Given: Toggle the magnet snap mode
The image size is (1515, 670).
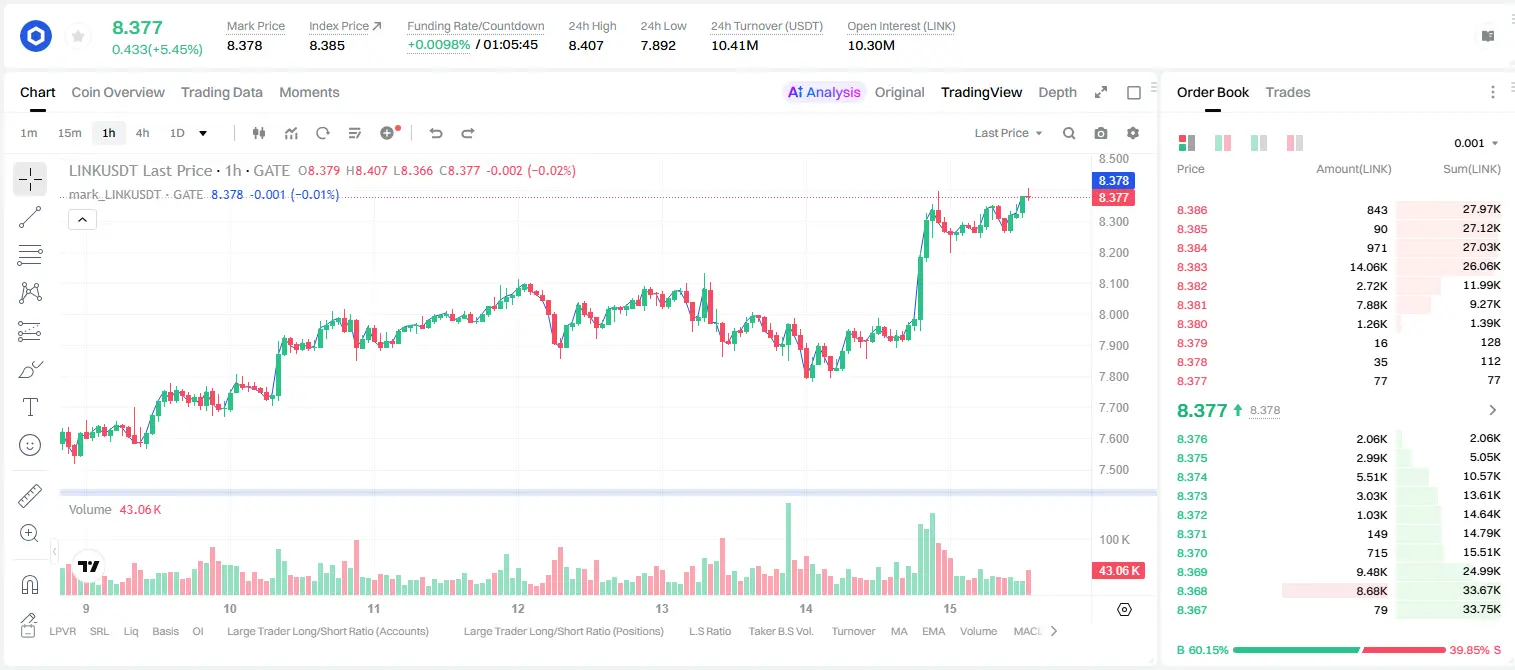Looking at the screenshot, I should coord(30,584).
